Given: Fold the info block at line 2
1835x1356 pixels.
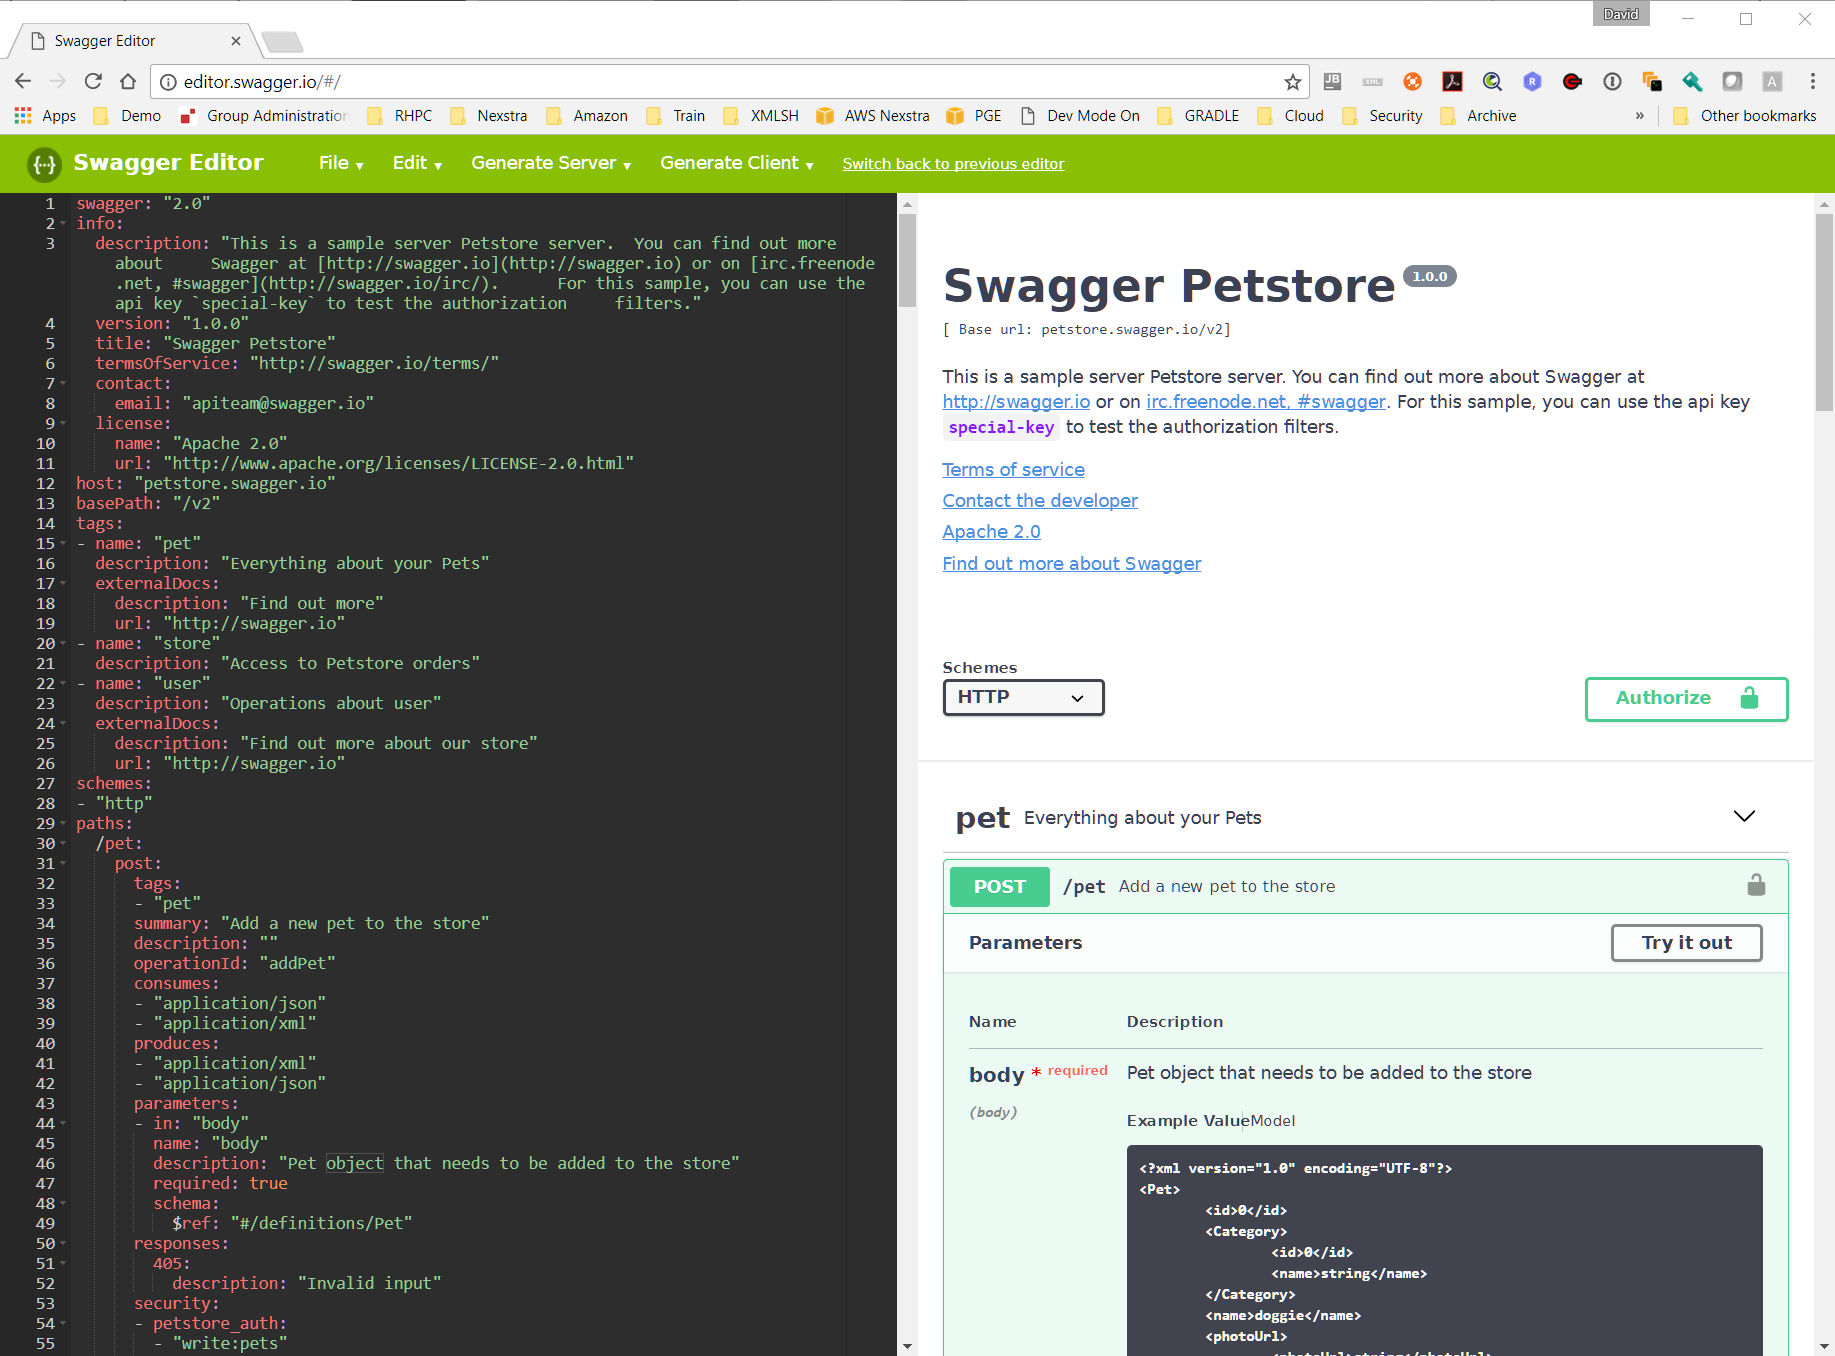Looking at the screenshot, I should pos(63,223).
